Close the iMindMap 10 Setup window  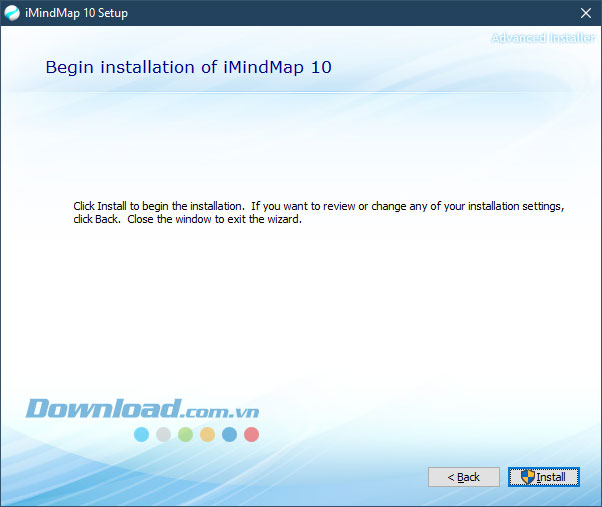(585, 13)
